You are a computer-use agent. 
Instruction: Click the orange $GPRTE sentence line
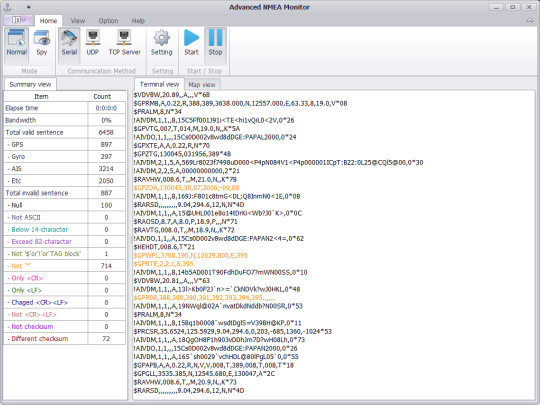[x=163, y=264]
